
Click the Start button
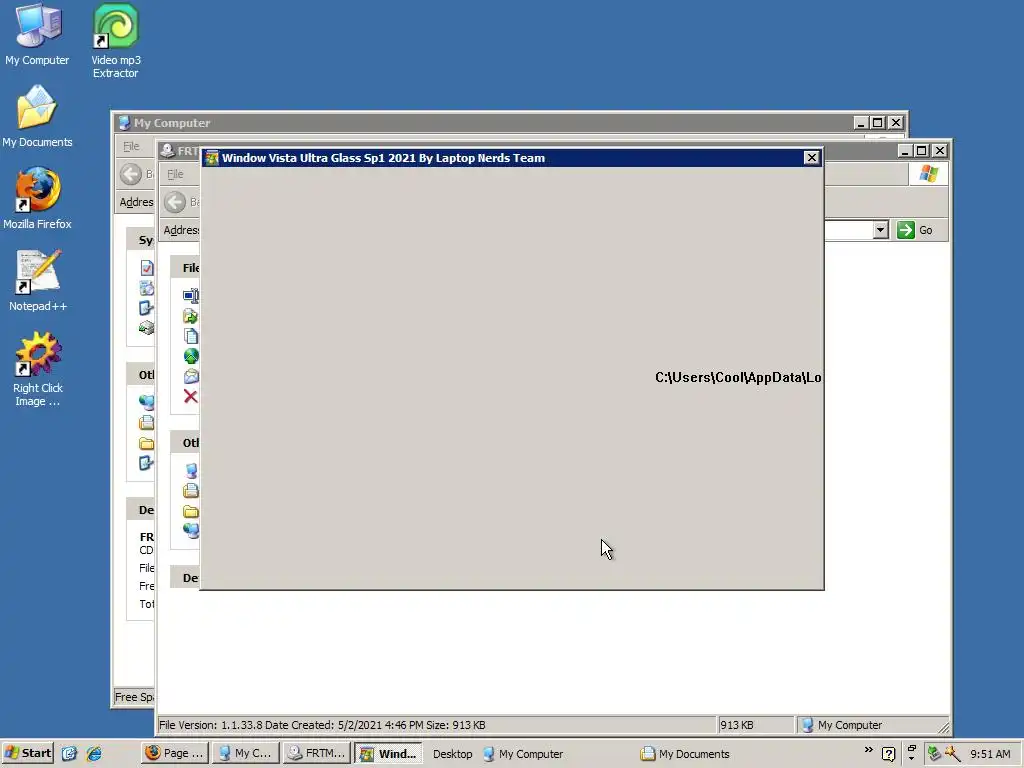point(29,753)
